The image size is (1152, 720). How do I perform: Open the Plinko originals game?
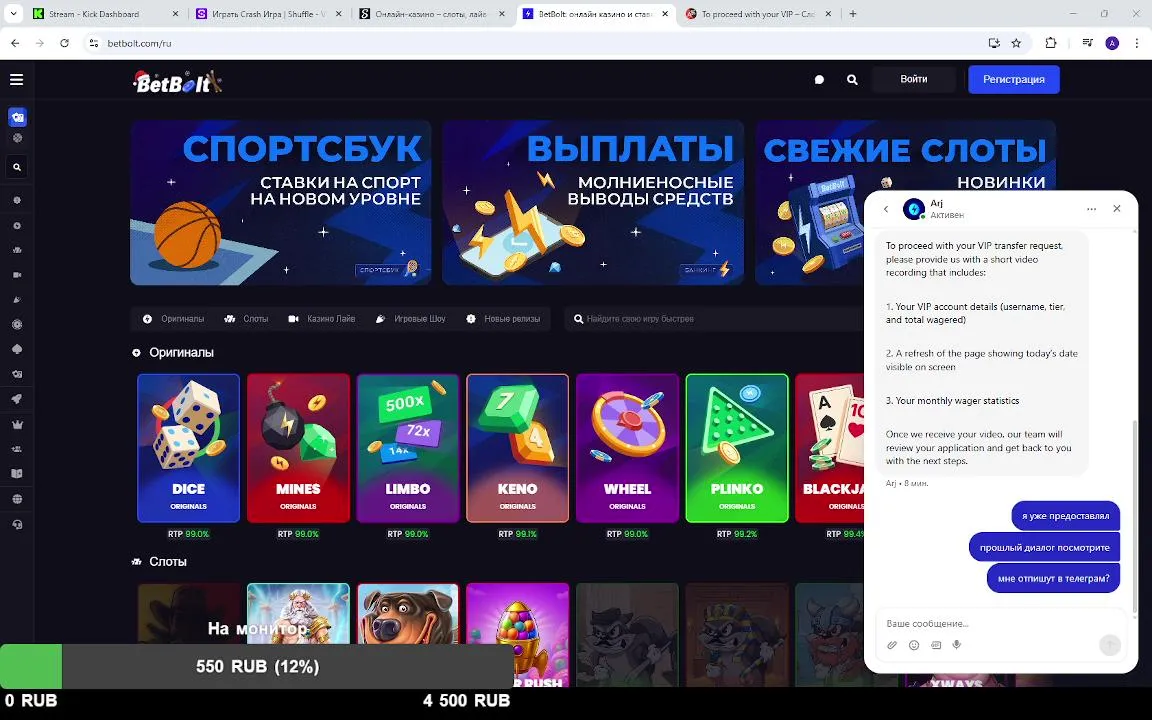(x=737, y=448)
